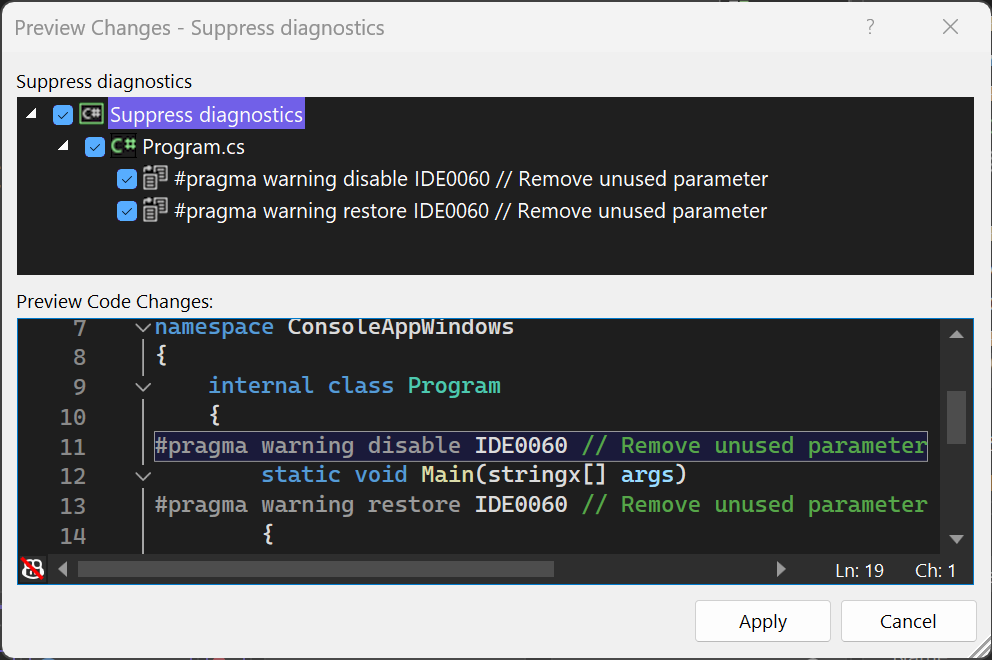992x660 pixels.
Task: Select the Suppress diagnostics tree row
Action: click(x=206, y=114)
